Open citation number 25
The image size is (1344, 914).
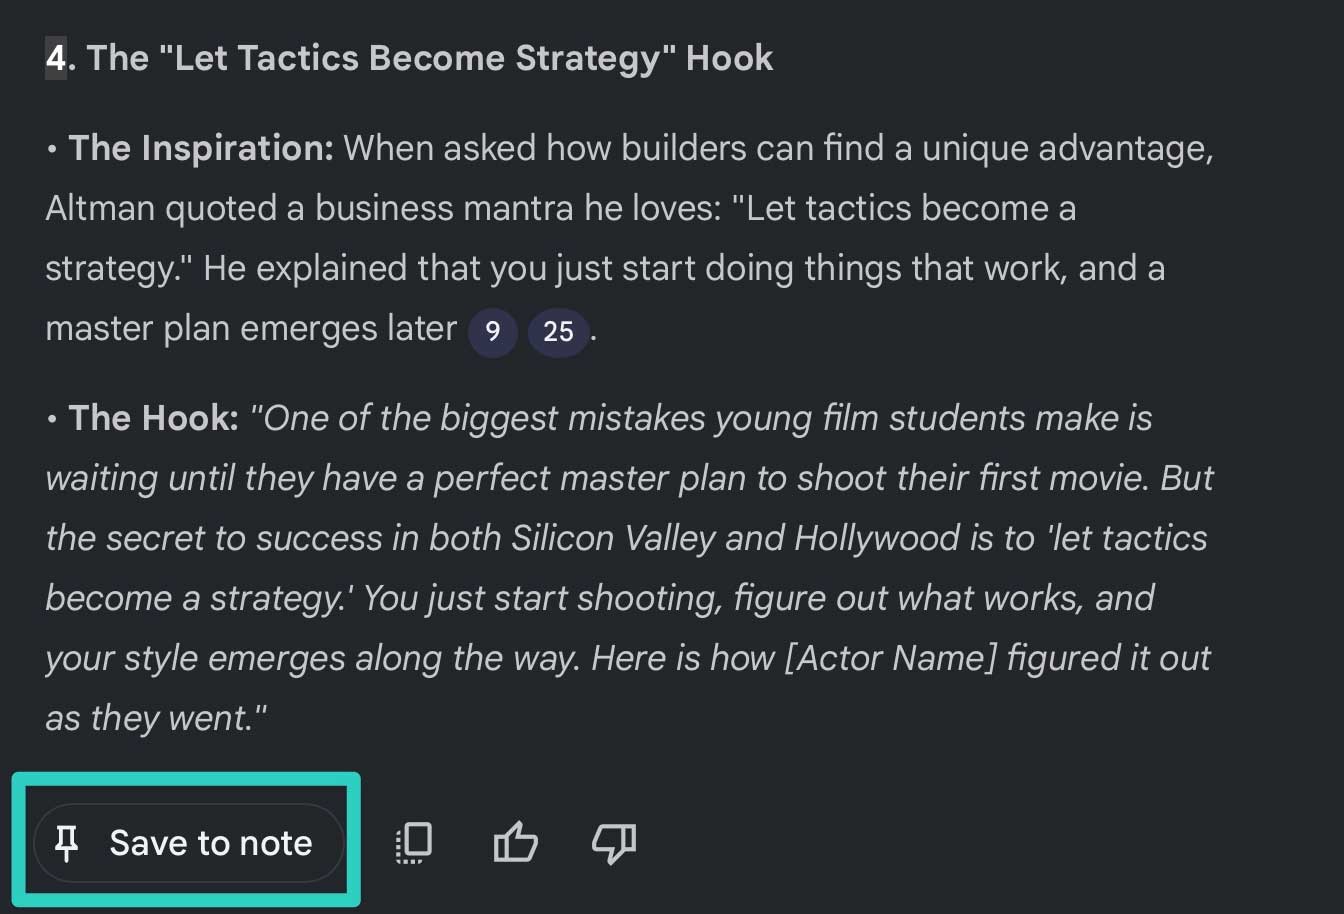pos(558,331)
